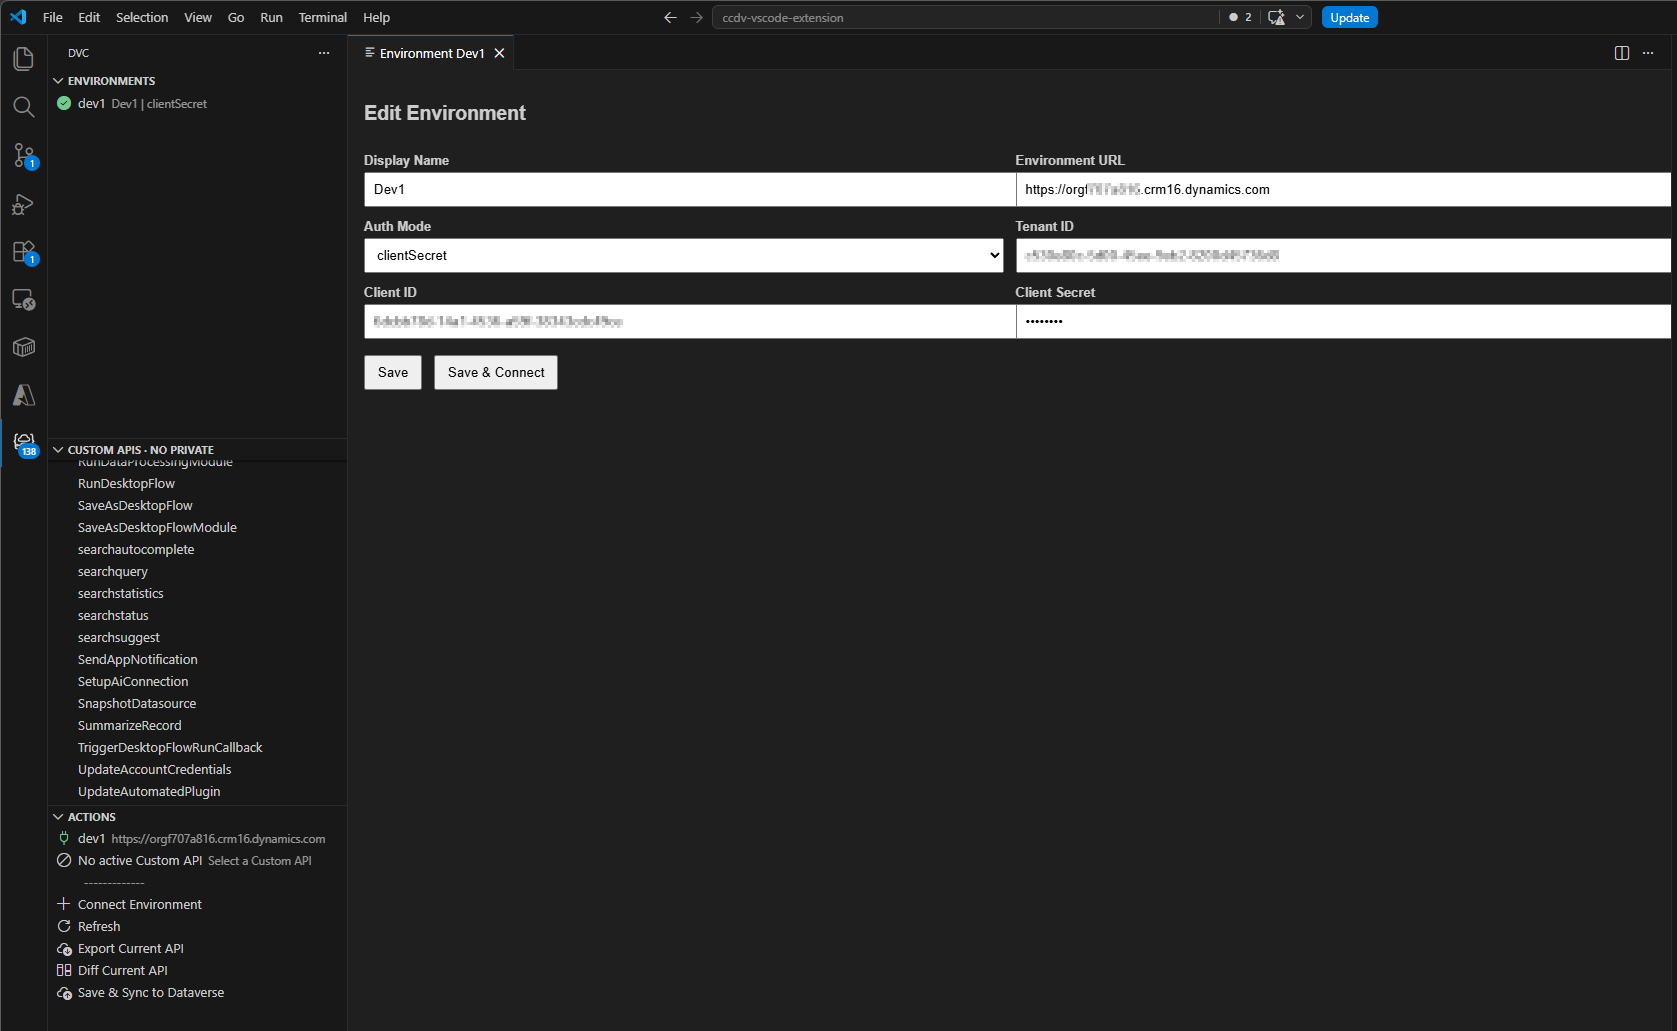The image size is (1677, 1031).
Task: Click the Save button
Action: (393, 372)
